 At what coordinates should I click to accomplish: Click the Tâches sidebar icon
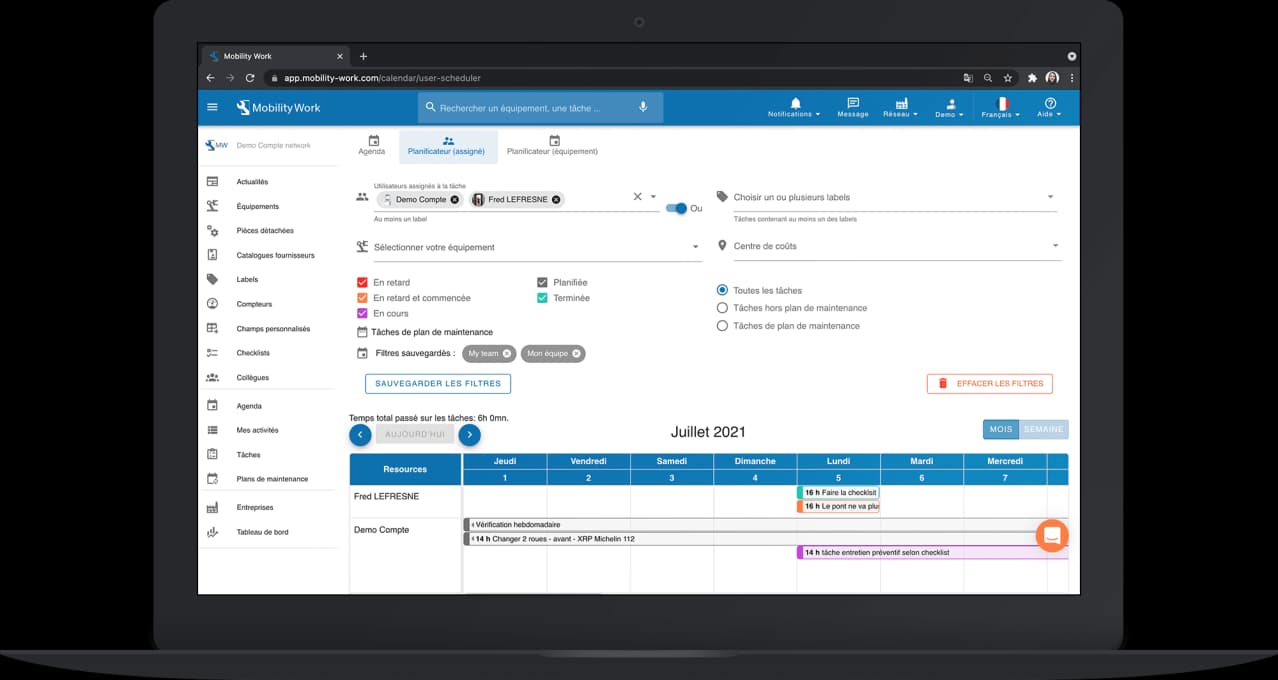212,454
